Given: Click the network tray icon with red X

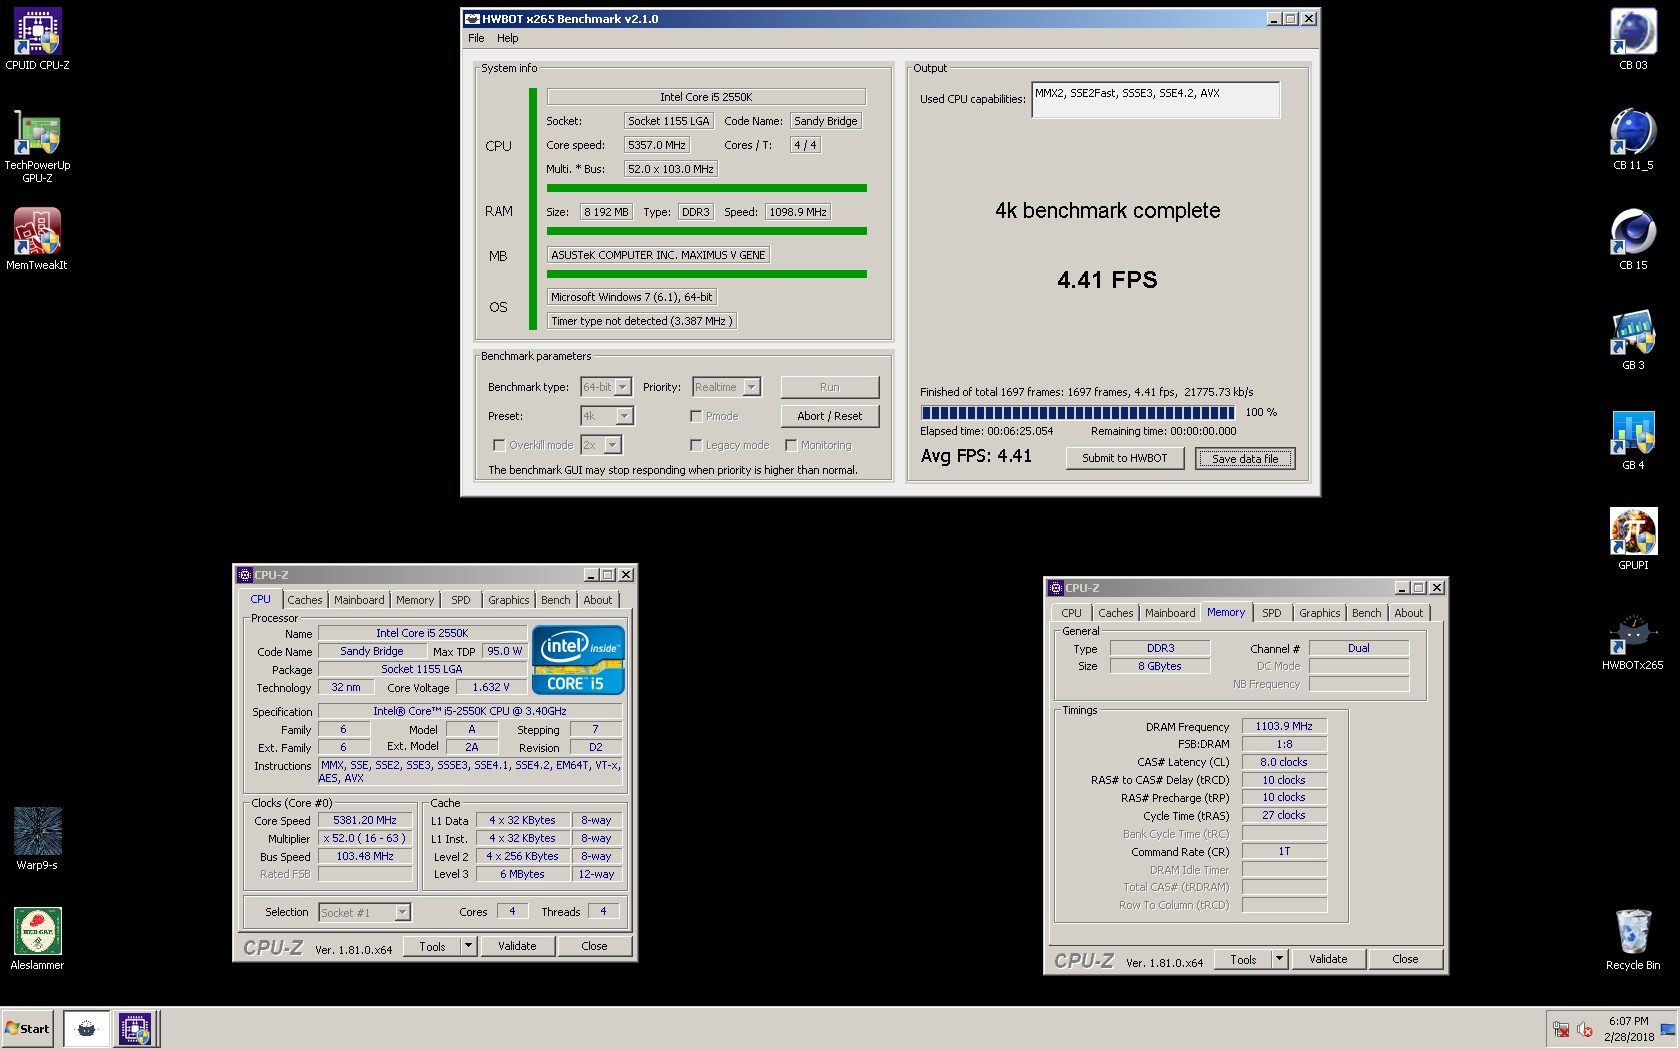Looking at the screenshot, I should 1561,1029.
